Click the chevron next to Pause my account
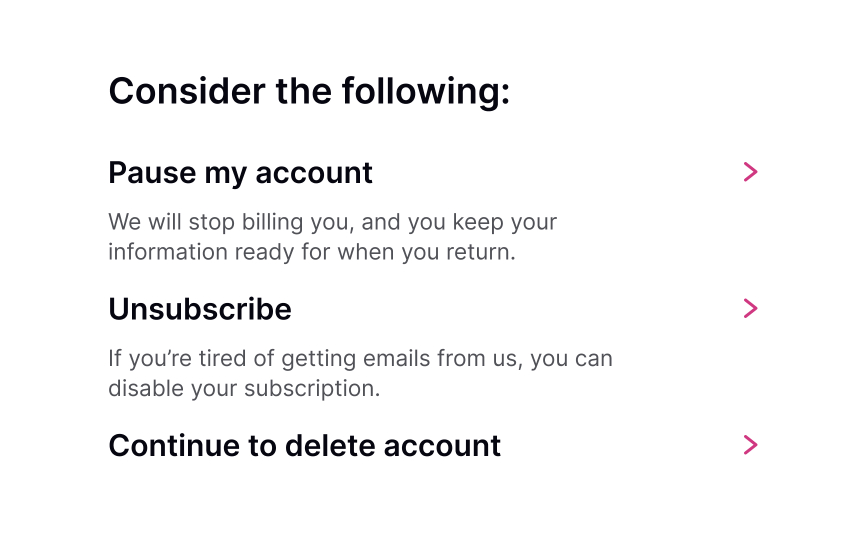864x540 pixels. (751, 172)
